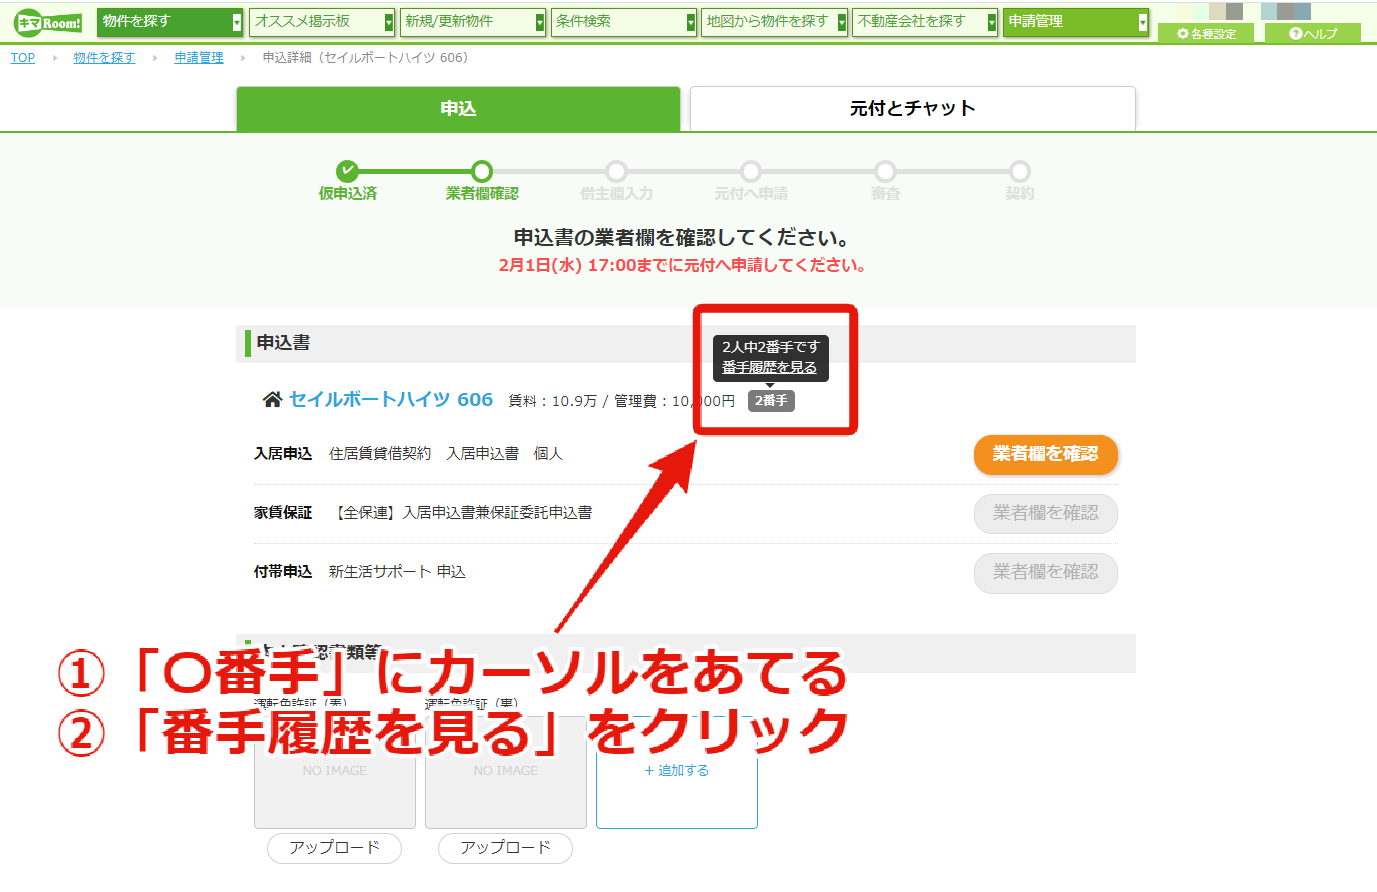Open セイルボートハイツ 606 property link

(391, 399)
